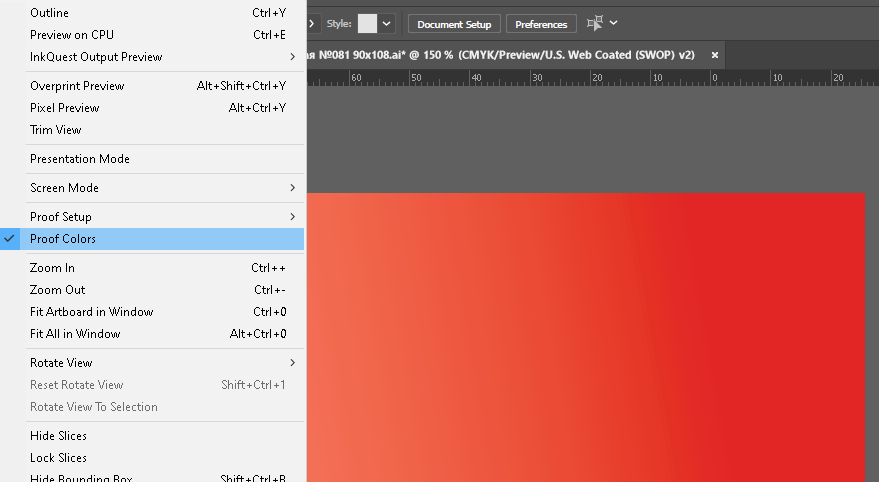The image size is (879, 482).
Task: Open dropdown arrow next to align icon
Action: pyautogui.click(x=613, y=23)
